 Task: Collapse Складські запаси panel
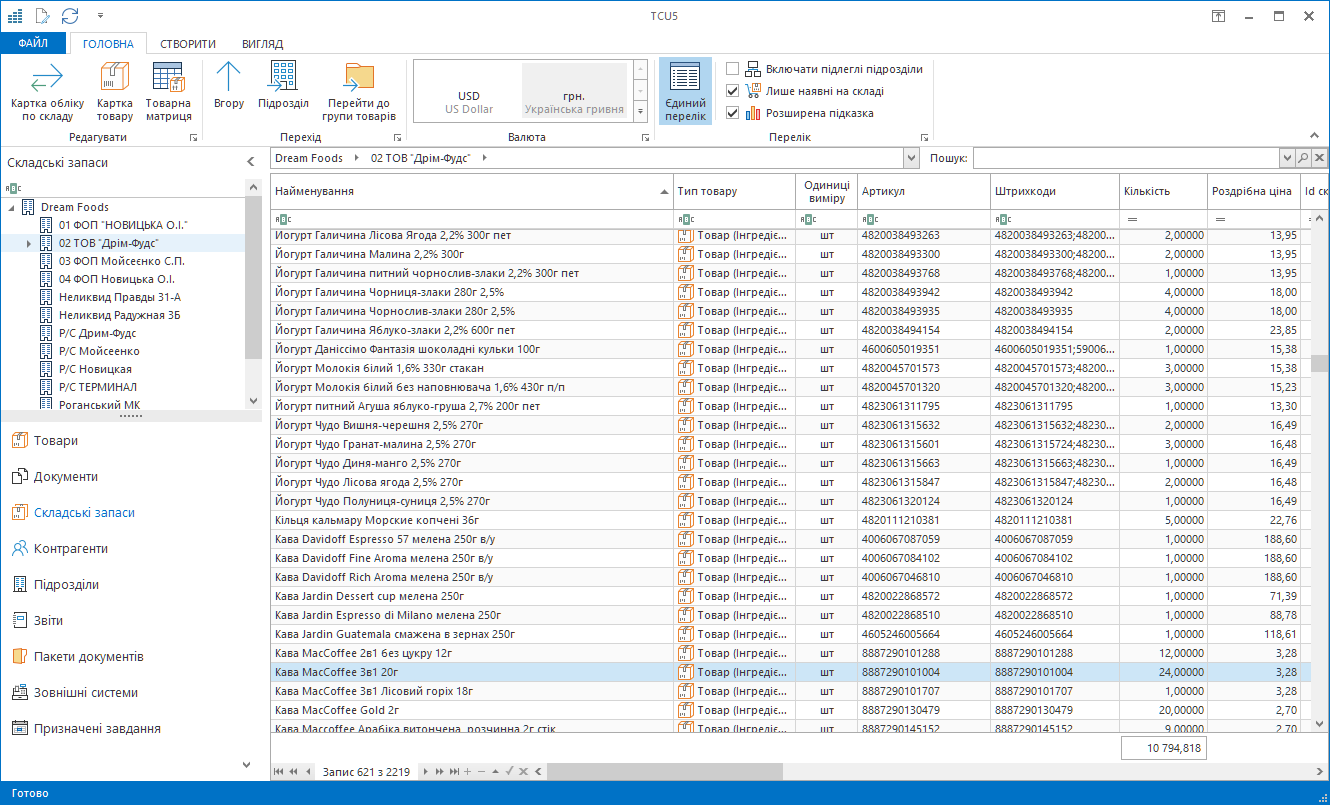251,162
